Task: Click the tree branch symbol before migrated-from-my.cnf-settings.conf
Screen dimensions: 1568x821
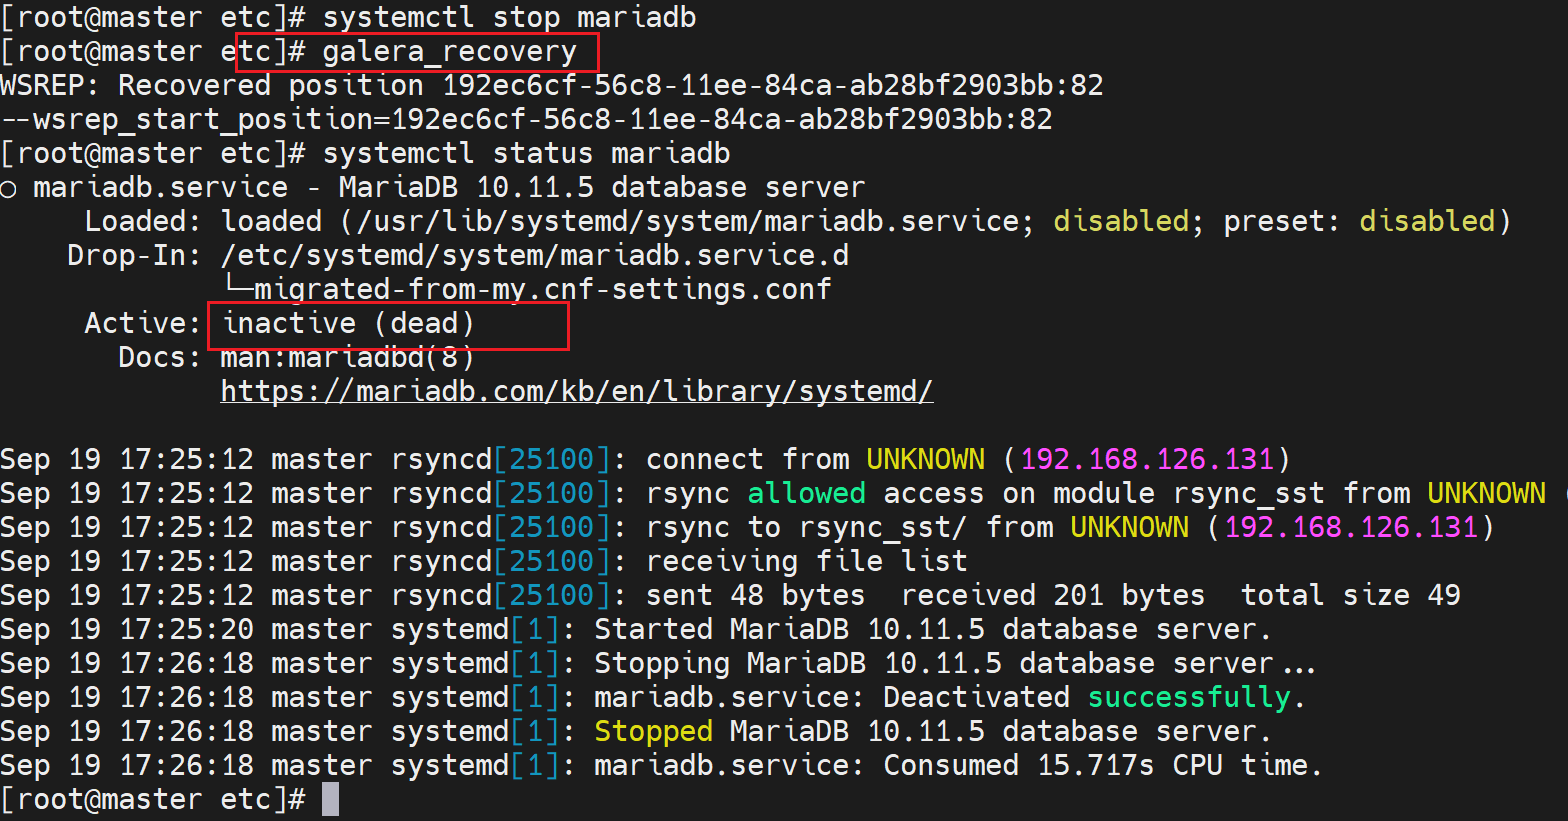Action: pos(237,289)
